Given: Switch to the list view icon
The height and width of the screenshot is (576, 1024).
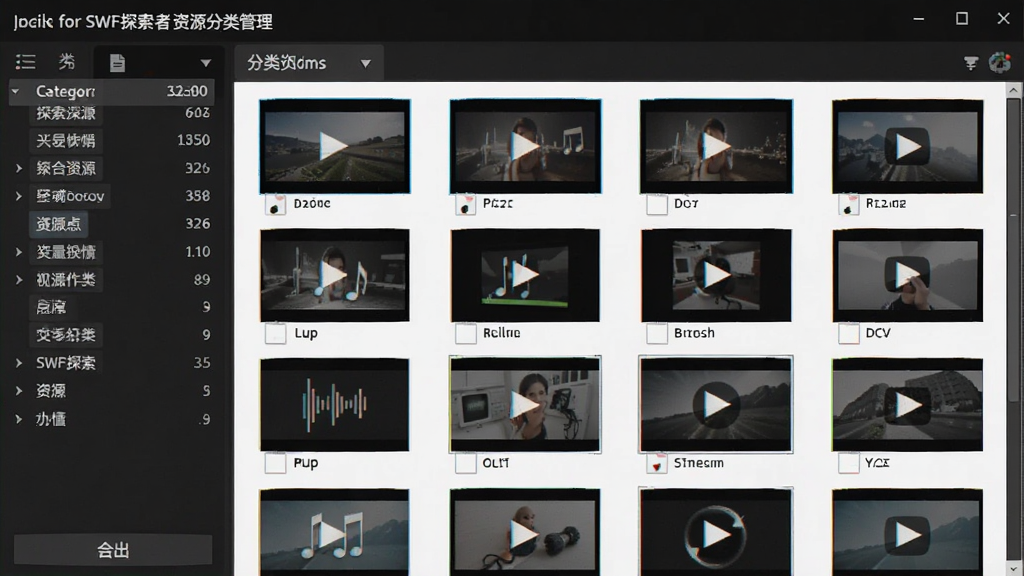Looking at the screenshot, I should point(25,62).
